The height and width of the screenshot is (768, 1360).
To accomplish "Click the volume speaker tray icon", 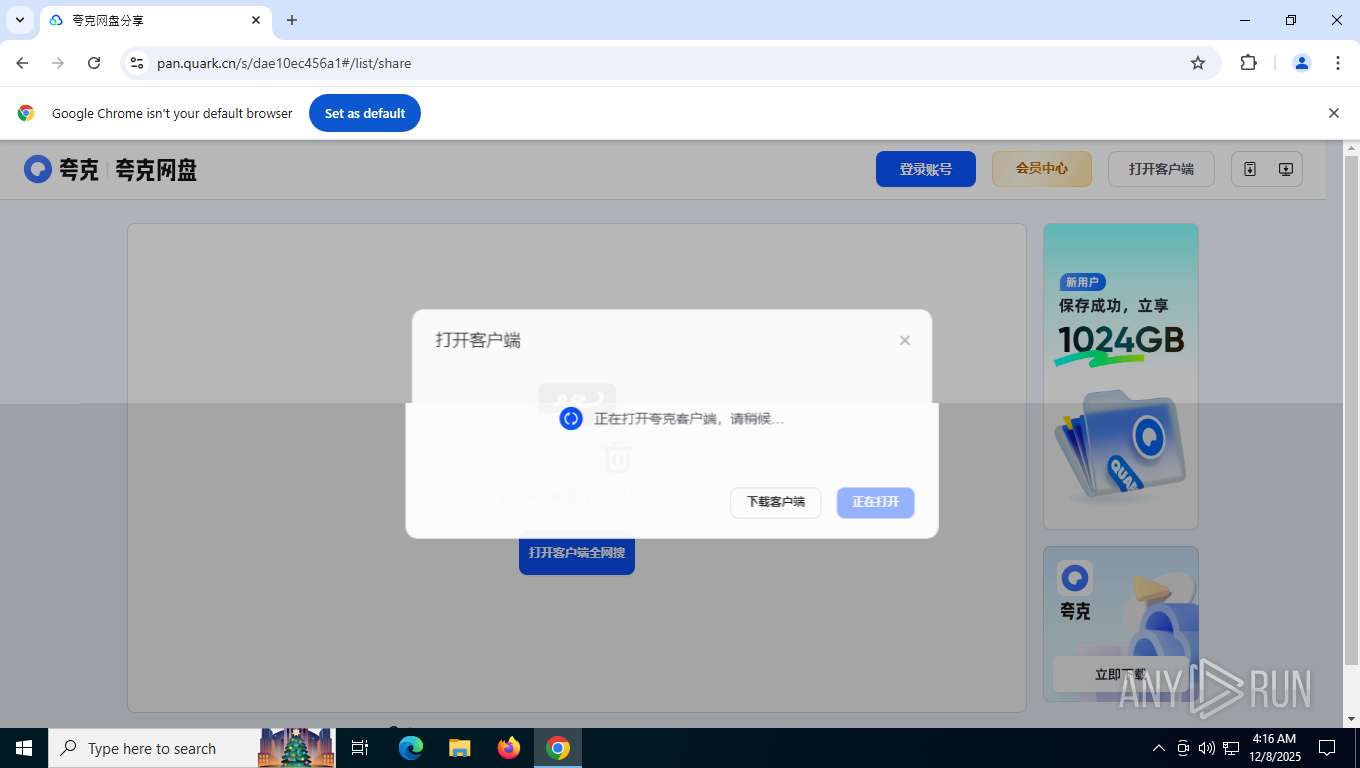I will [x=1207, y=748].
